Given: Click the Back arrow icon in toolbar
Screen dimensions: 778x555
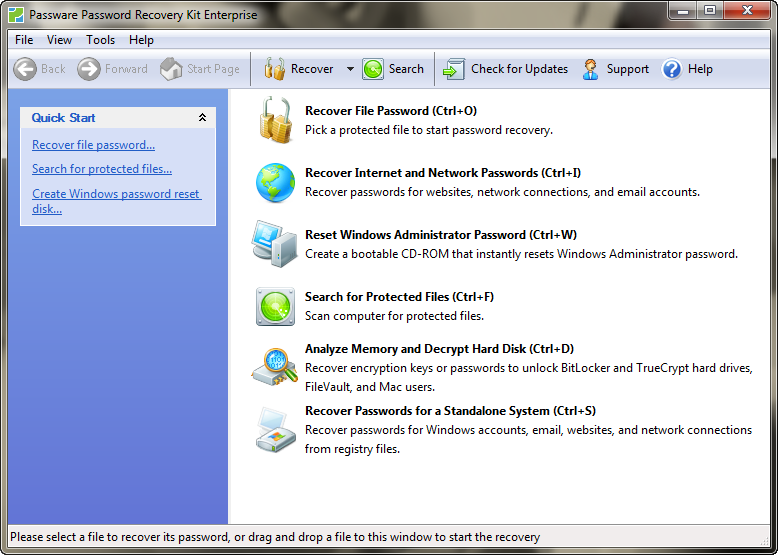Looking at the screenshot, I should pos(25,69).
